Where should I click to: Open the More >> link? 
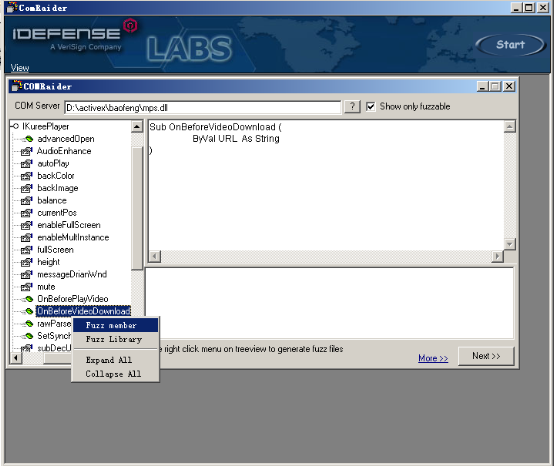click(x=433, y=358)
